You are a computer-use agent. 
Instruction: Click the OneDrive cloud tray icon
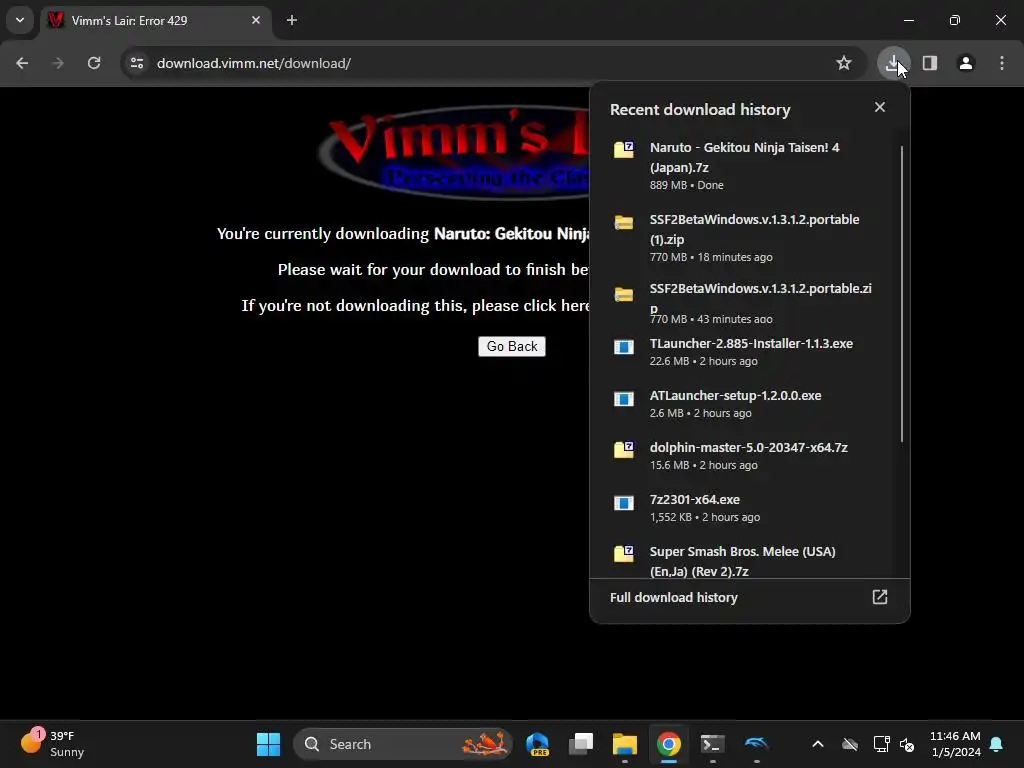850,744
